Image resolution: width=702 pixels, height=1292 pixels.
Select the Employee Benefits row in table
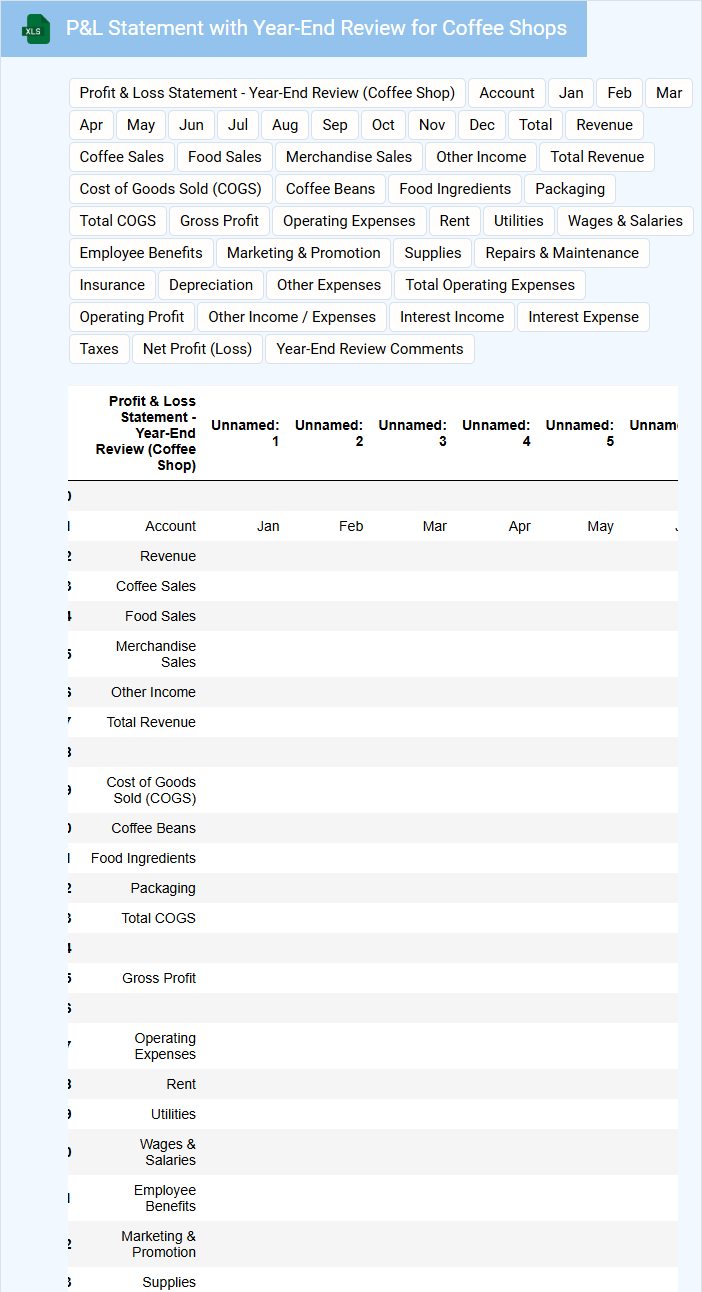[164, 1198]
